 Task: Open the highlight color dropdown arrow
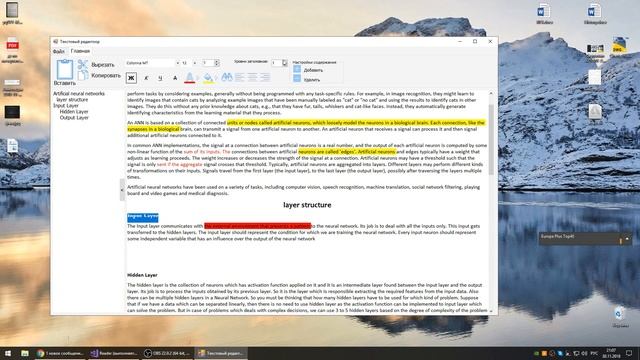[216, 78]
